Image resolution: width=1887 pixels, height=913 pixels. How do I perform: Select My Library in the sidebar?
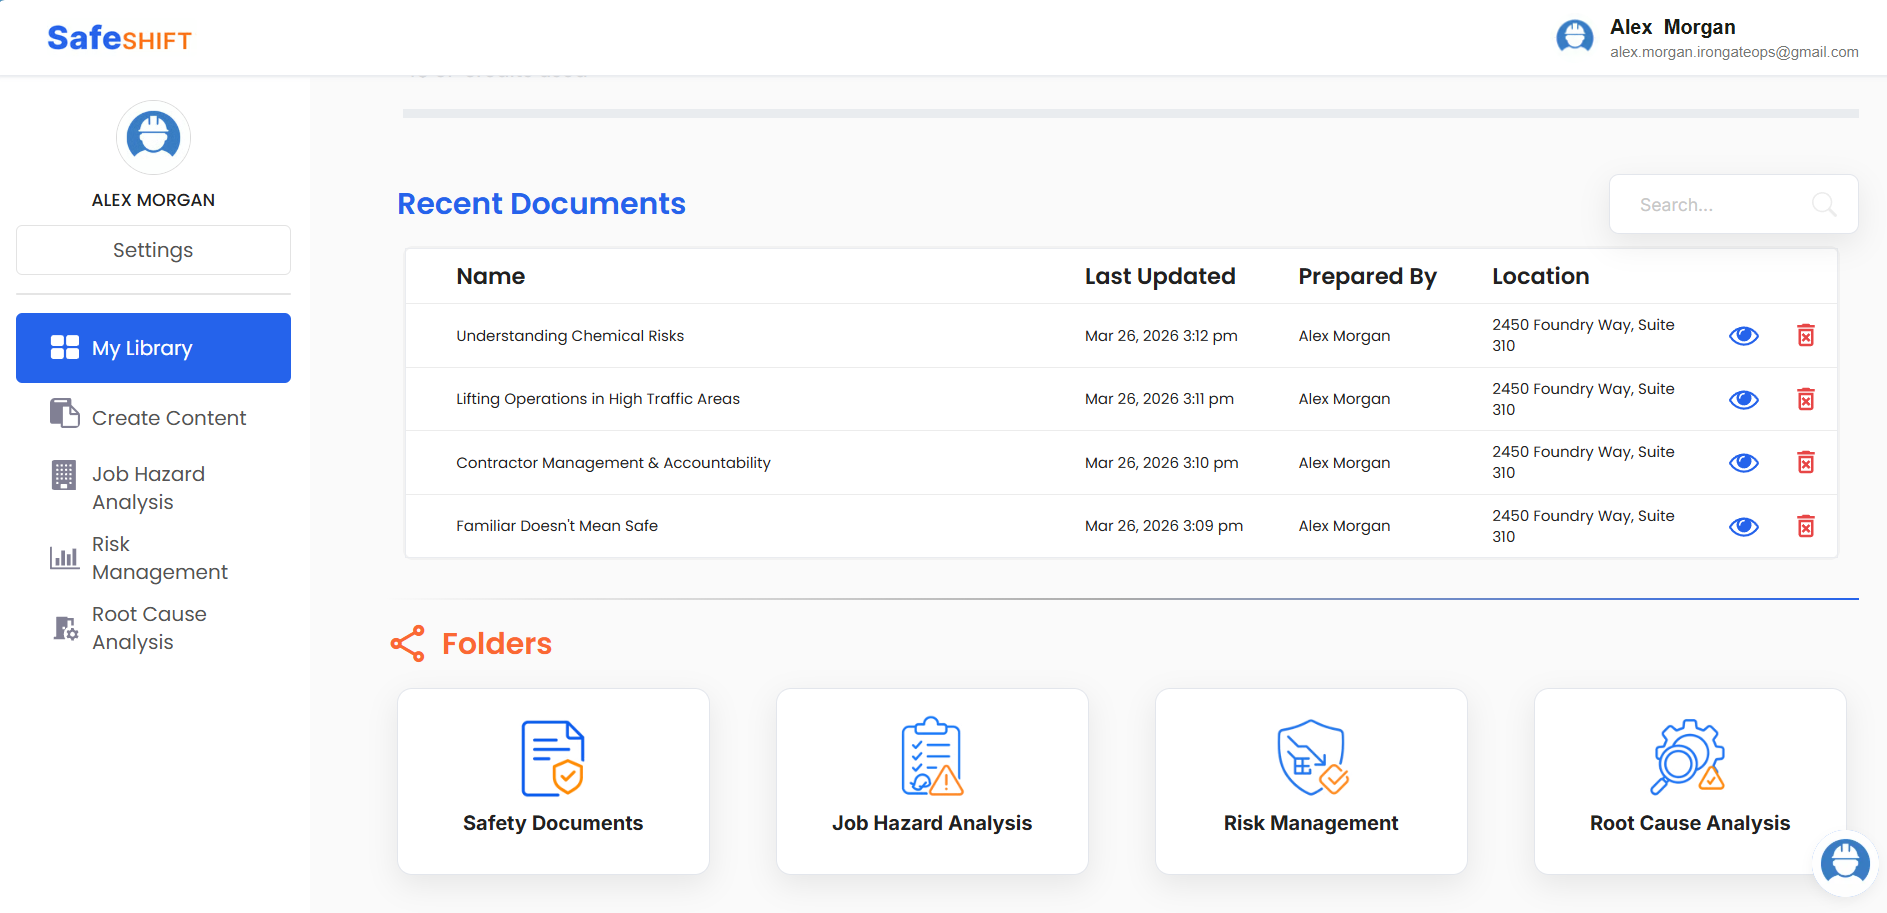click(153, 348)
